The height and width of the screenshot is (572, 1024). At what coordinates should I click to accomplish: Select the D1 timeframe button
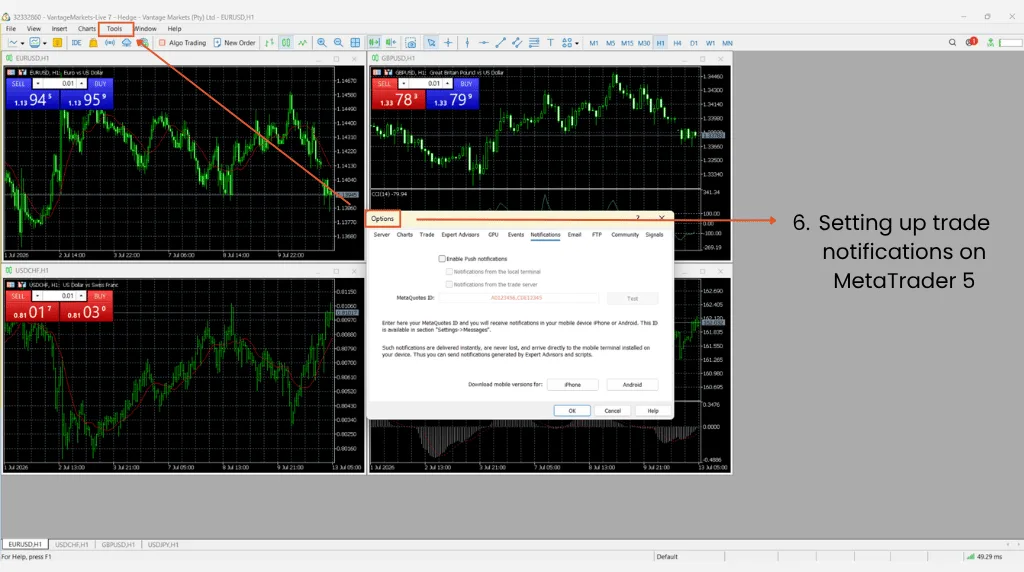point(694,43)
